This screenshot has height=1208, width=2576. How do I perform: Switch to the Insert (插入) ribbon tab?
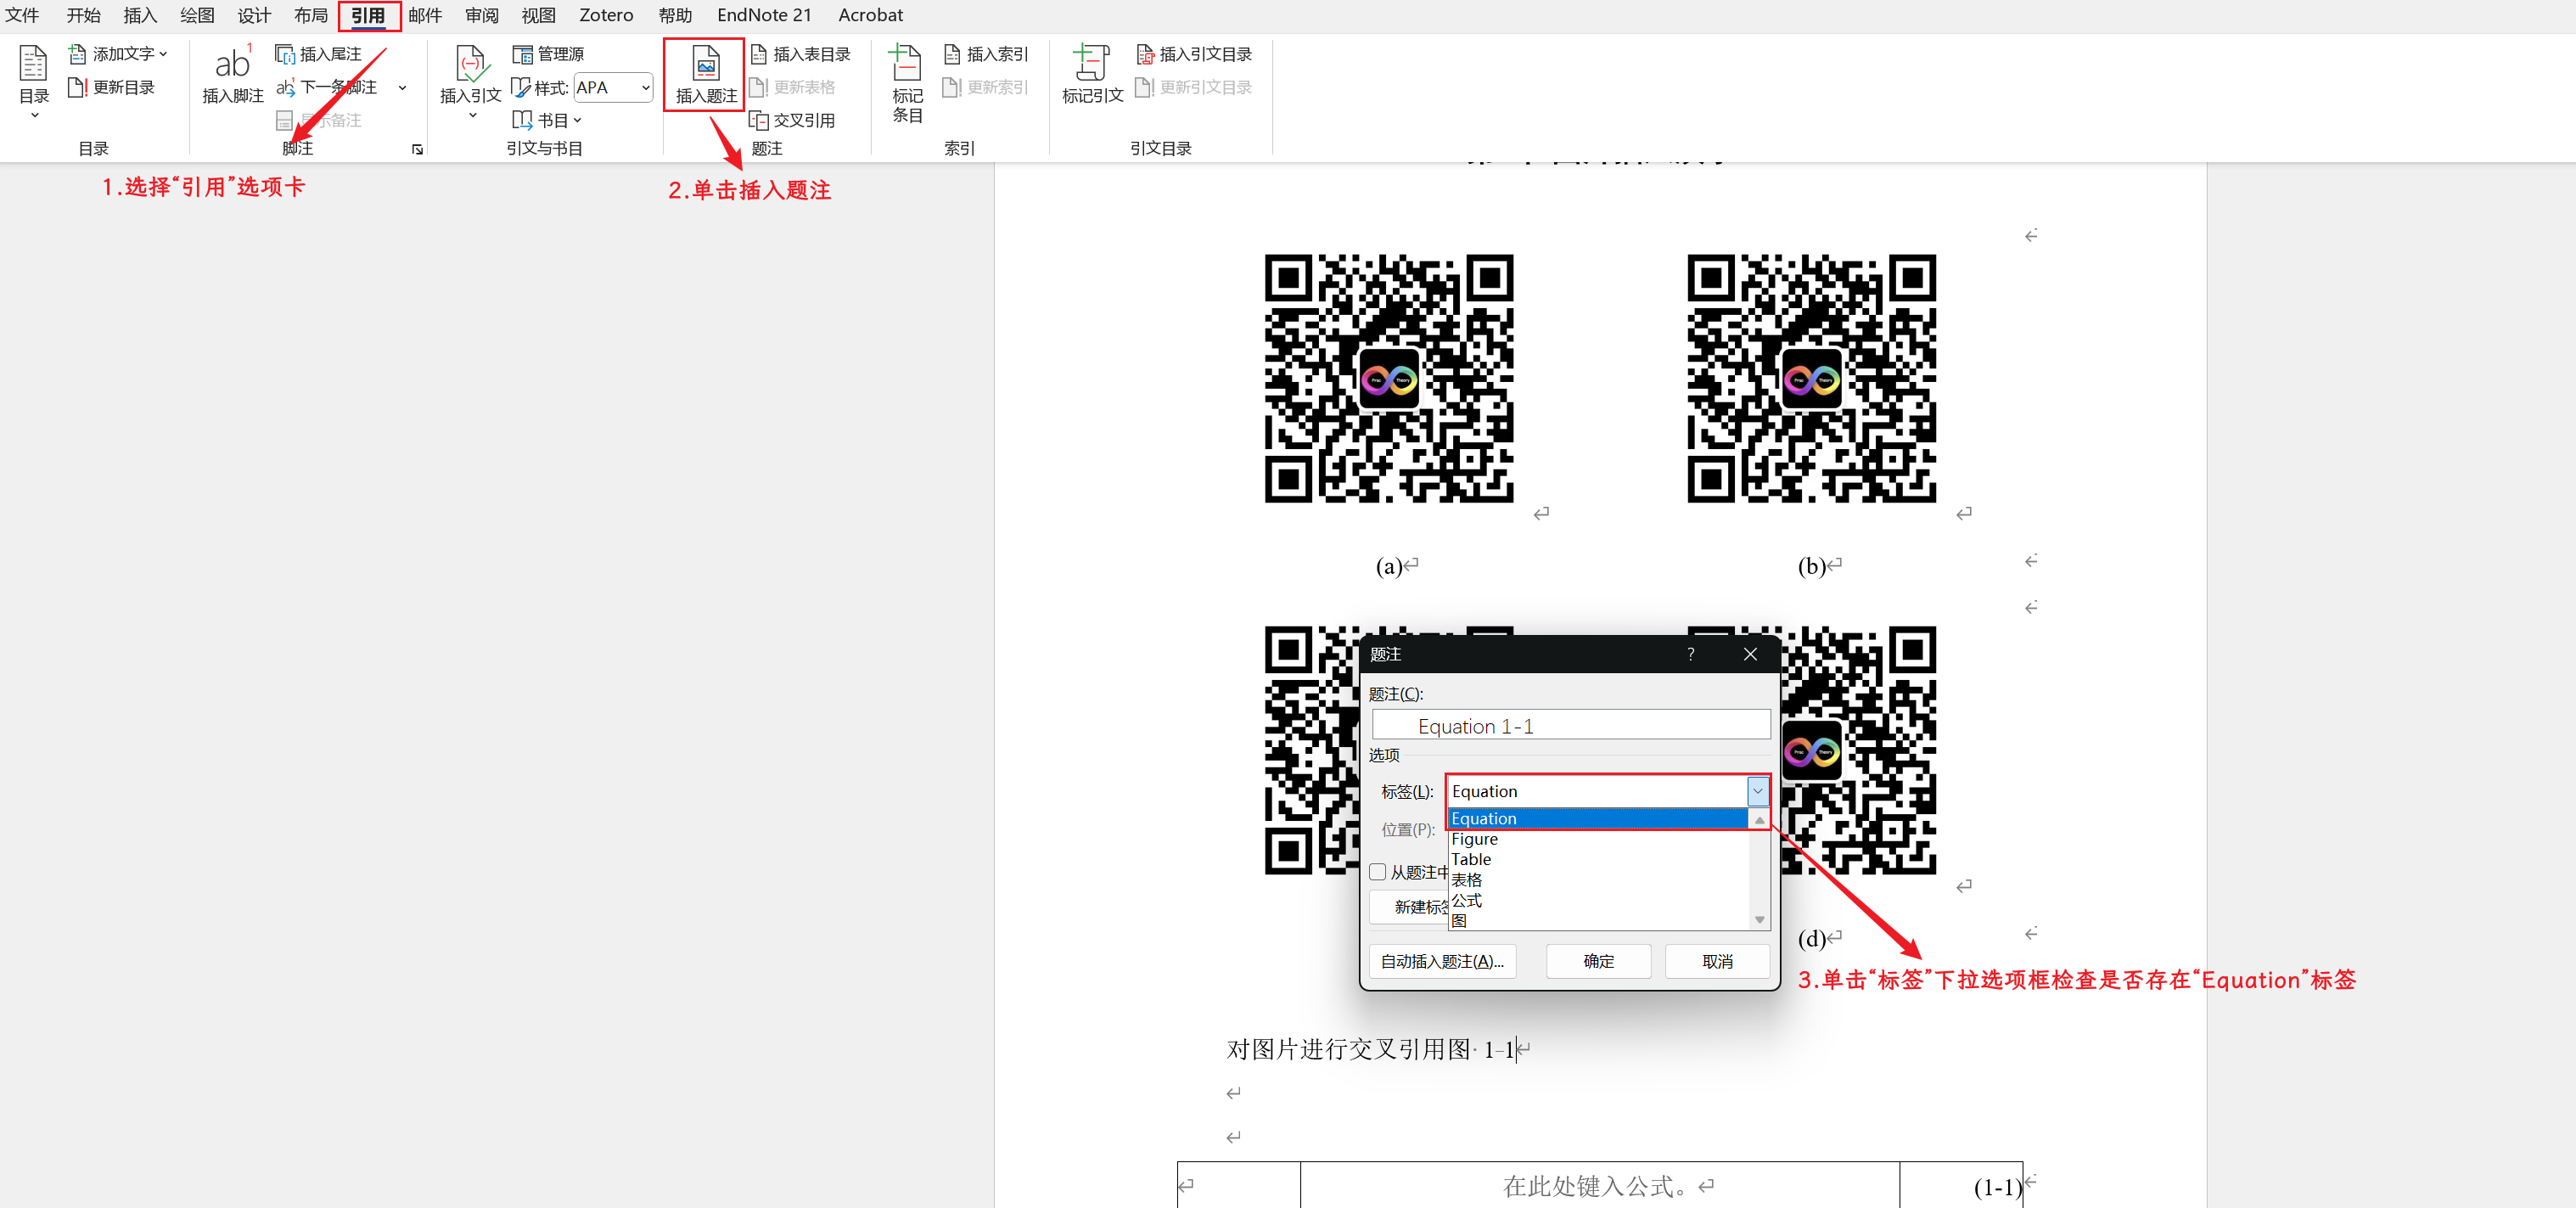pos(140,15)
